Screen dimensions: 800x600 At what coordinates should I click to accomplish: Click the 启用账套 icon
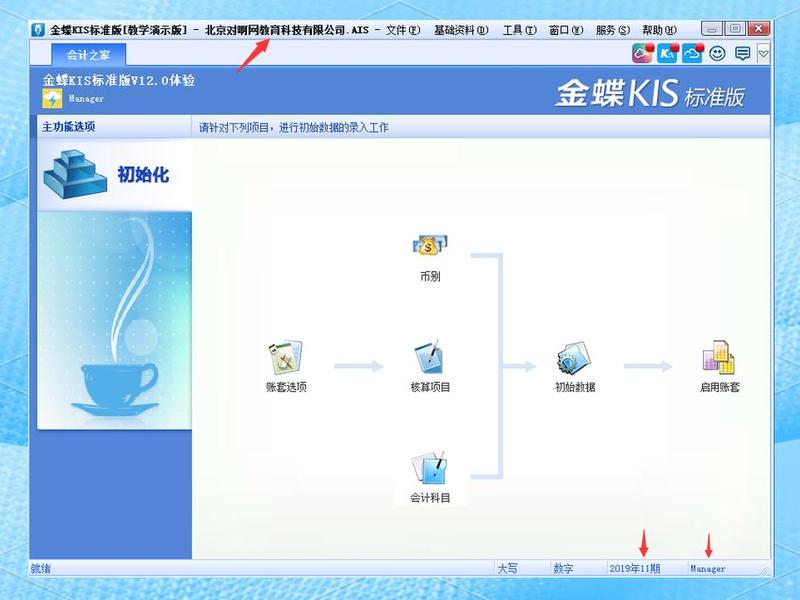(719, 357)
